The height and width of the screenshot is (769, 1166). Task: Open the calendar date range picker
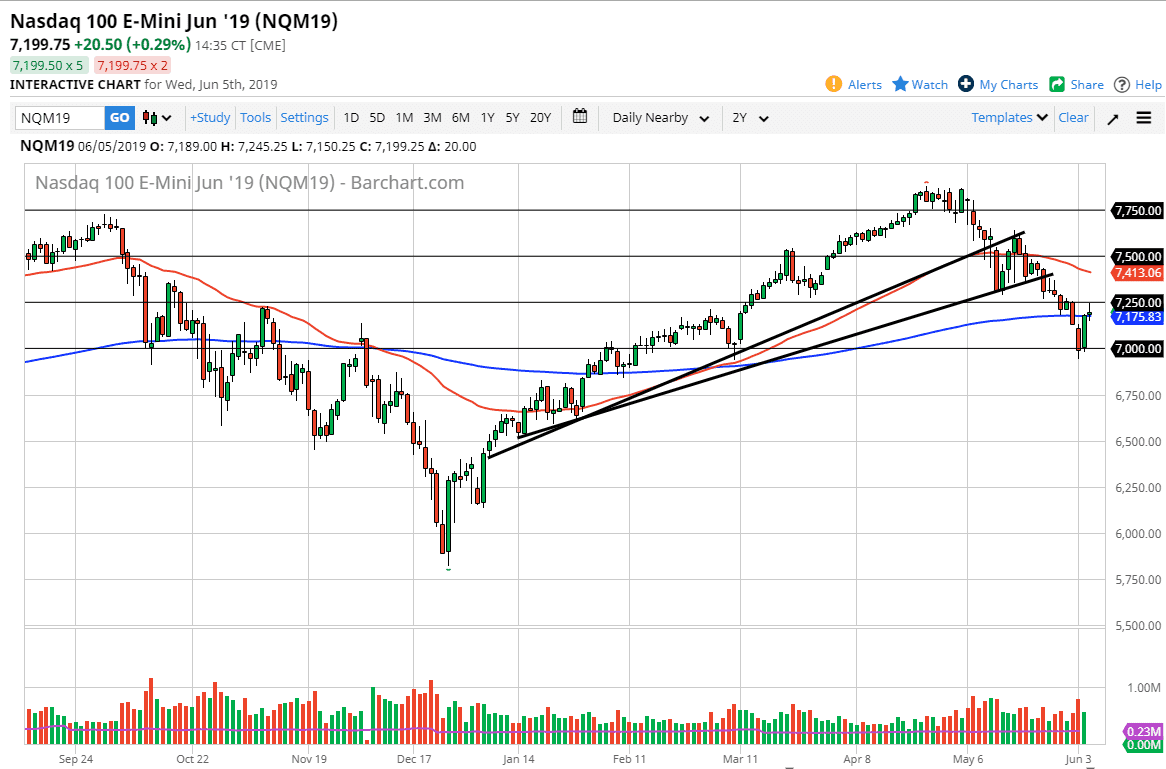pos(580,117)
